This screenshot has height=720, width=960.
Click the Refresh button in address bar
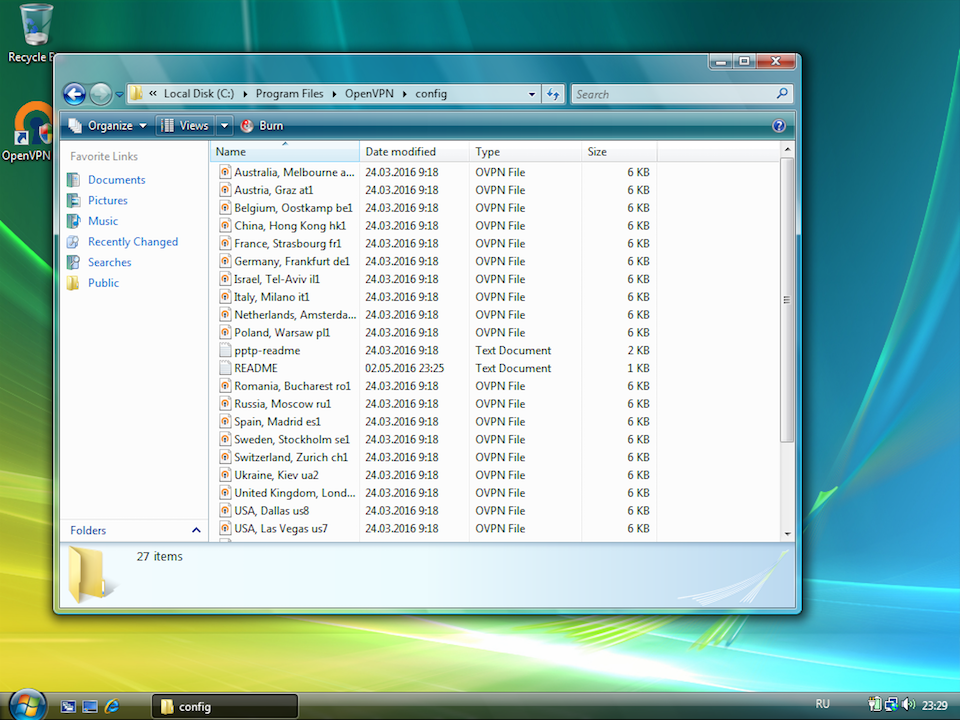pos(553,94)
